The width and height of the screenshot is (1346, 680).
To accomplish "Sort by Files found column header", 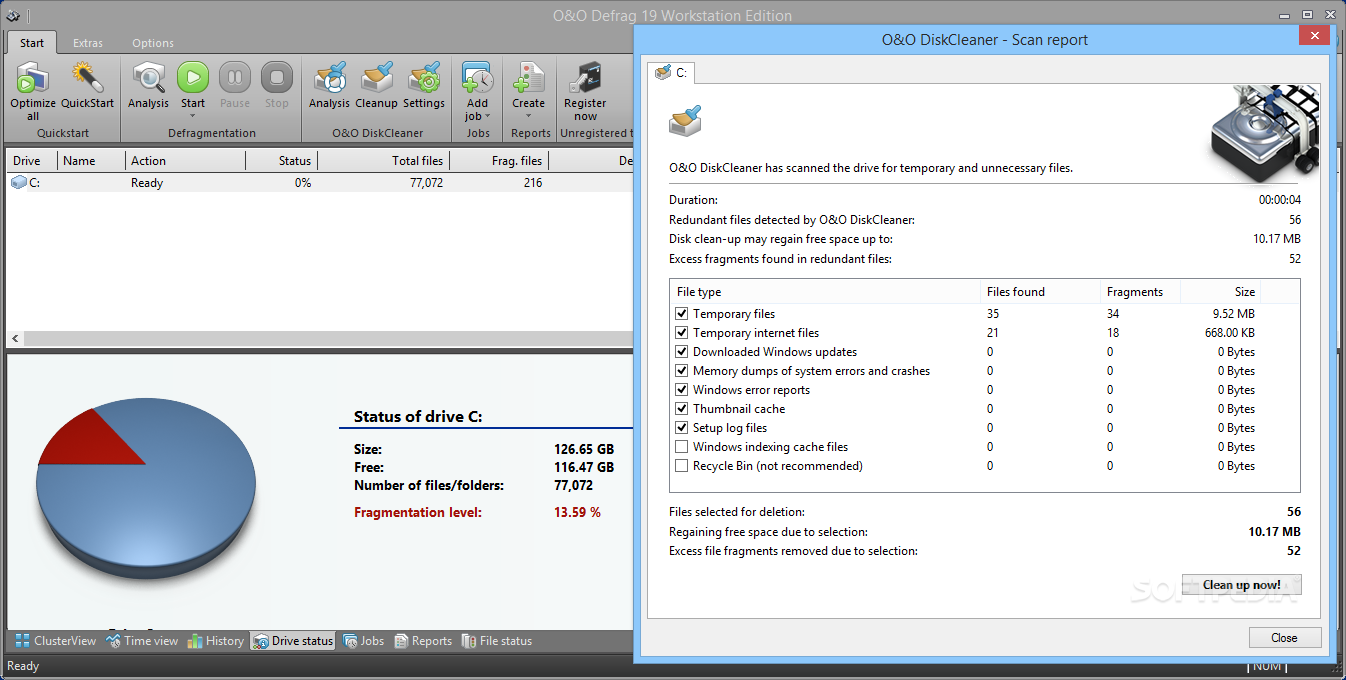I will click(1040, 292).
